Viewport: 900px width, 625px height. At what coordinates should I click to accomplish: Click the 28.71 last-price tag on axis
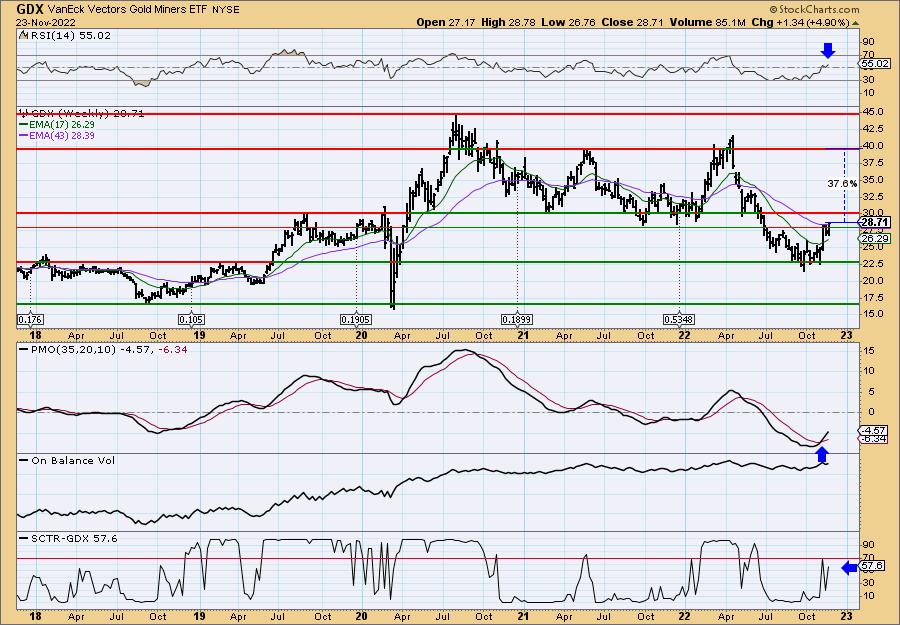tap(876, 222)
